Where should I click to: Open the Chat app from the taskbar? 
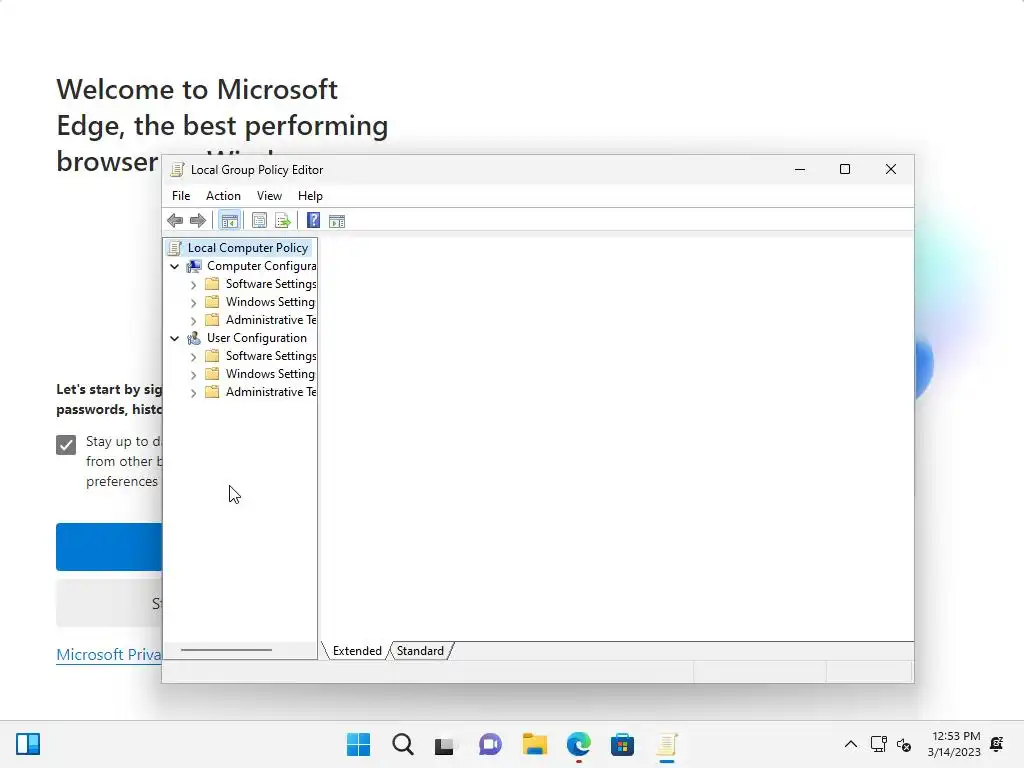[490, 744]
